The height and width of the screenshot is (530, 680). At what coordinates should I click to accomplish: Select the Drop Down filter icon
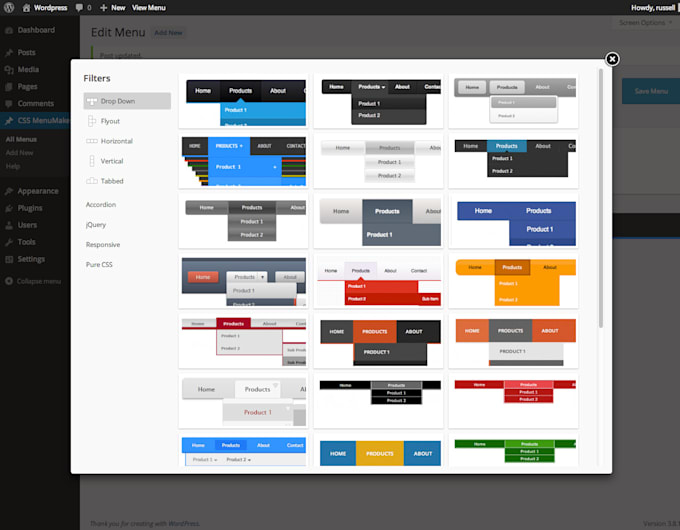(92, 101)
